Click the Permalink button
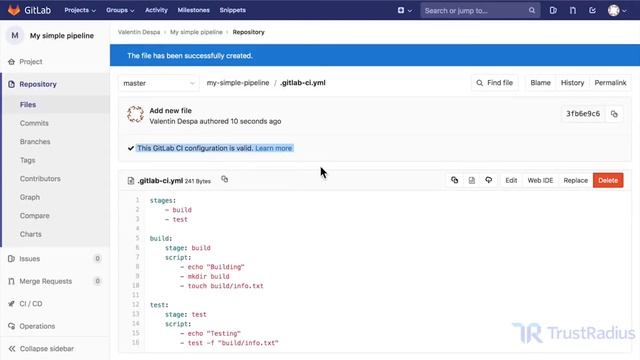Screen dimensions: 640x360 tap(610, 83)
